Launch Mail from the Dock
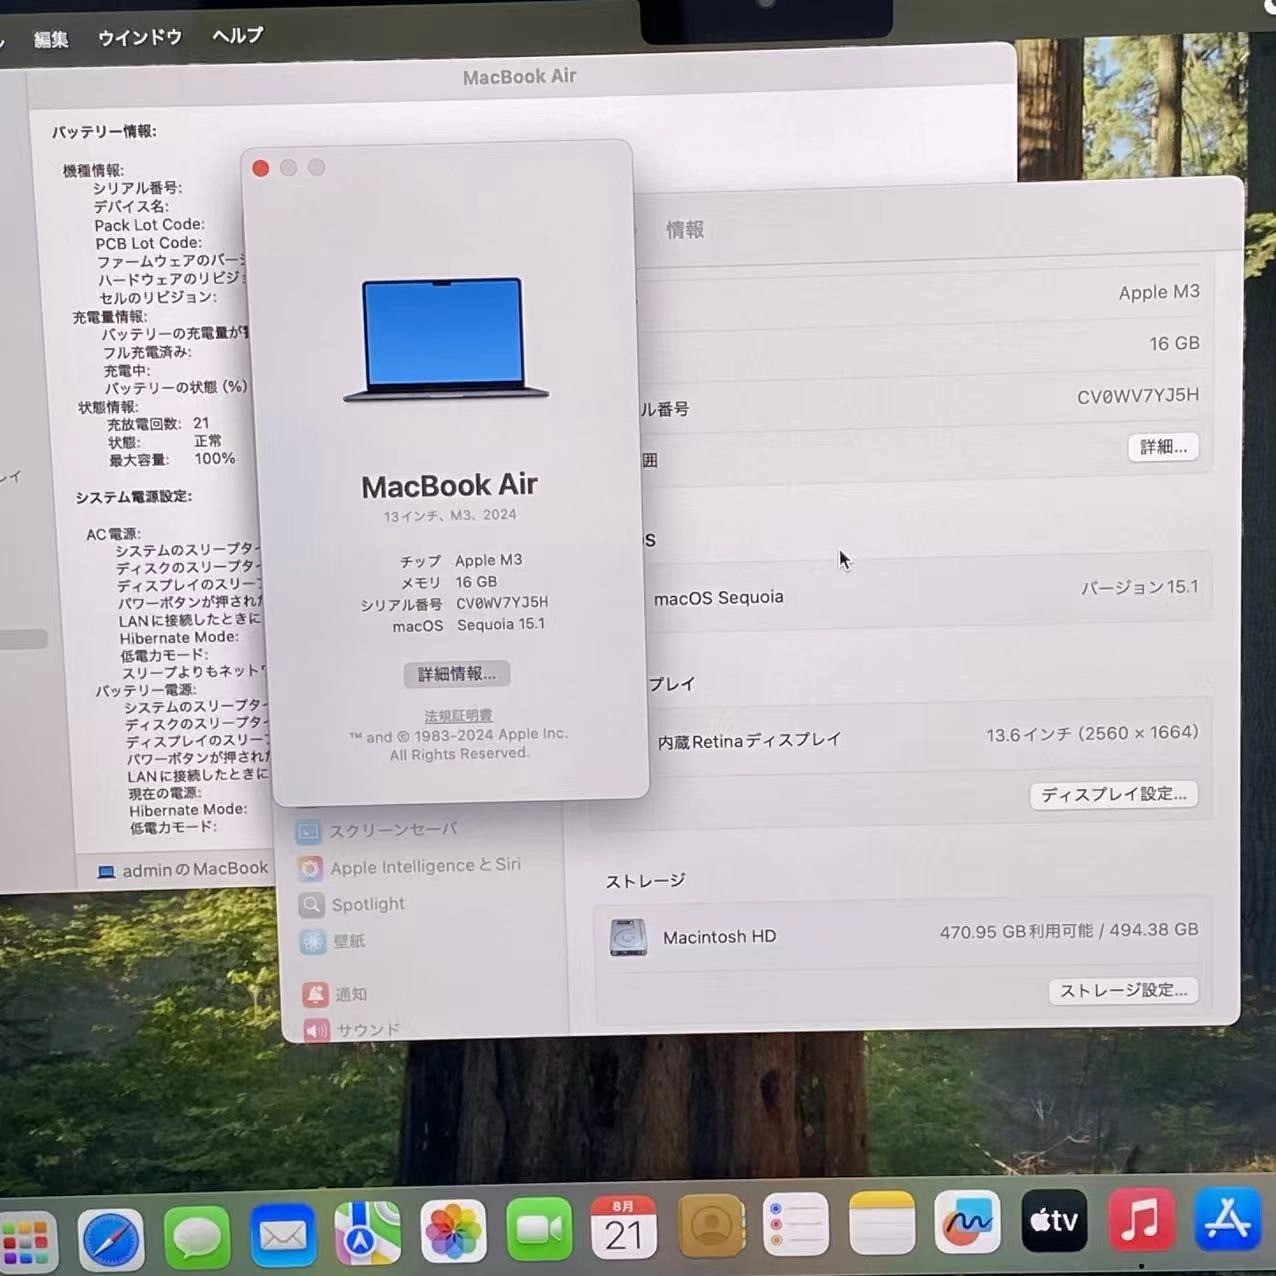This screenshot has height=1276, width=1276. [283, 1235]
